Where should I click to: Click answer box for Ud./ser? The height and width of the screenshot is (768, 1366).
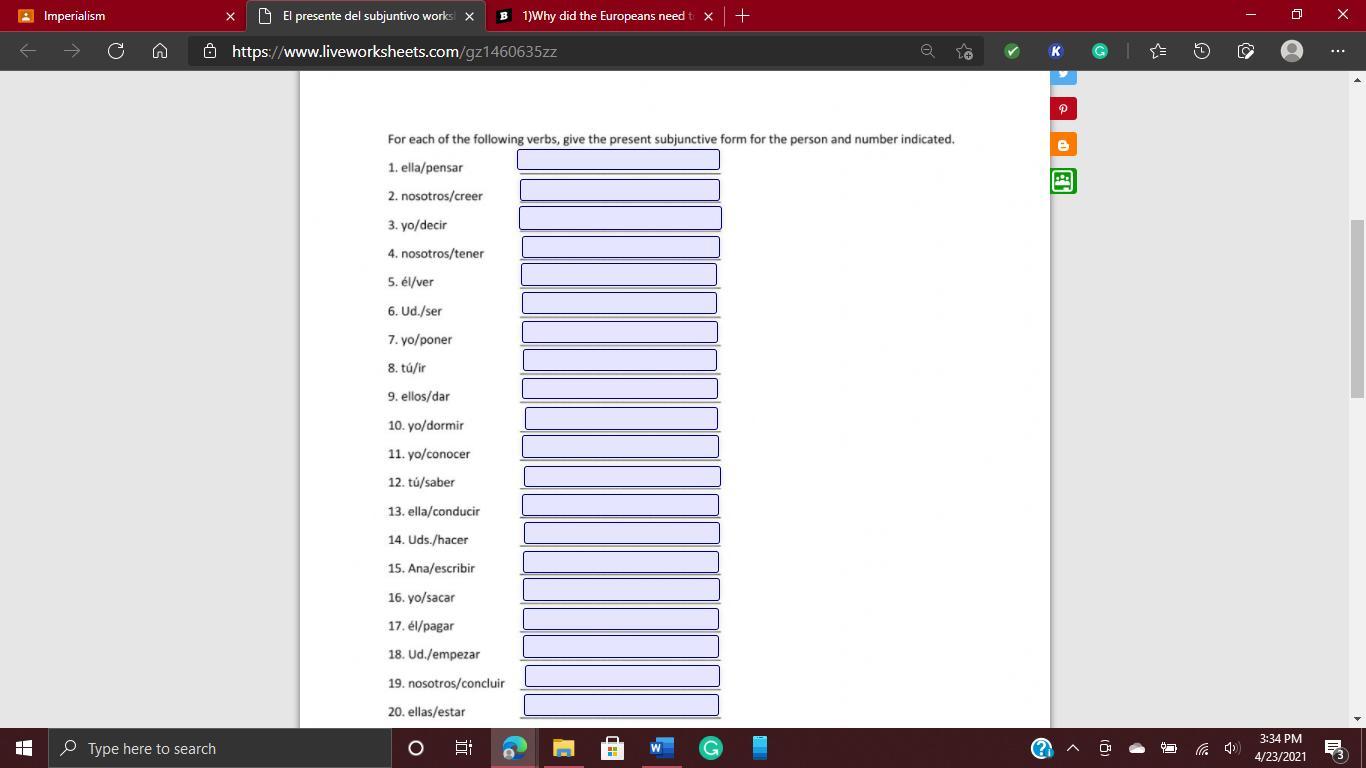coord(619,302)
